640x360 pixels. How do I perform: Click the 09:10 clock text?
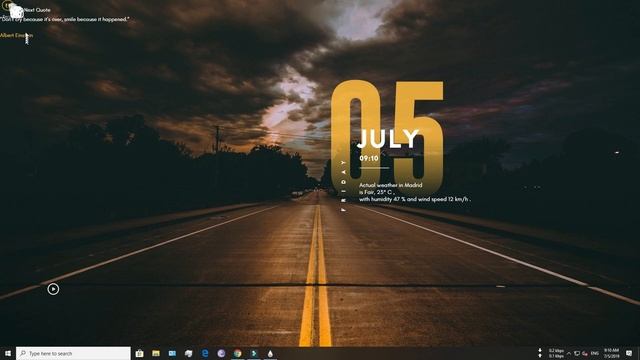pos(369,158)
